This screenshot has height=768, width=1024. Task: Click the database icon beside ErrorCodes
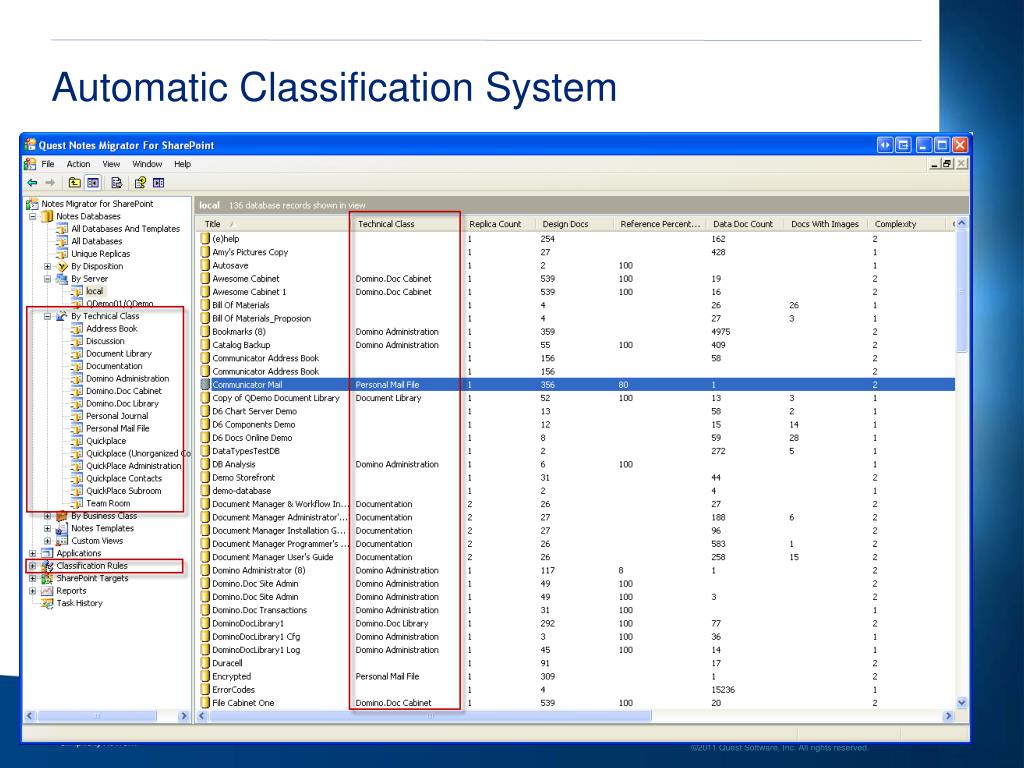point(205,690)
